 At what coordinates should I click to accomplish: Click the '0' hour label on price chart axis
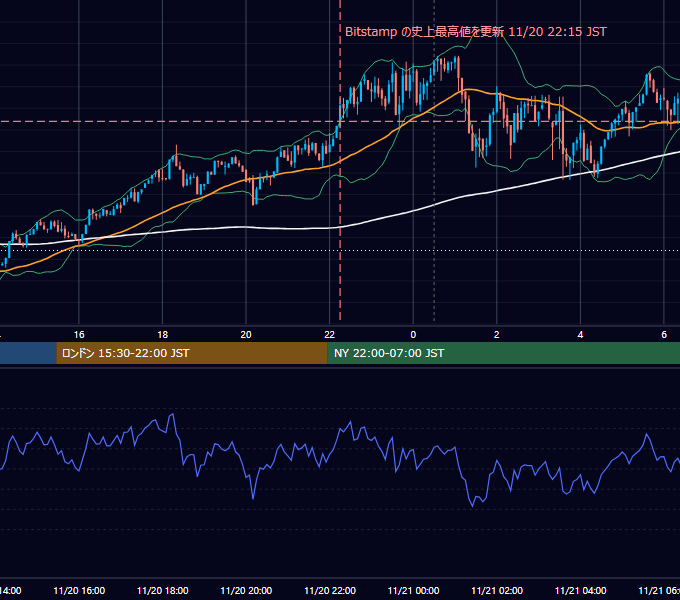click(413, 335)
